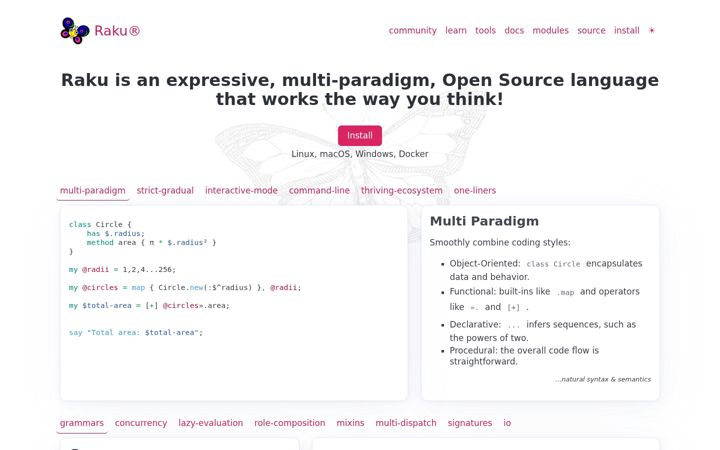Click the 'say "Total area' code line

click(135, 332)
